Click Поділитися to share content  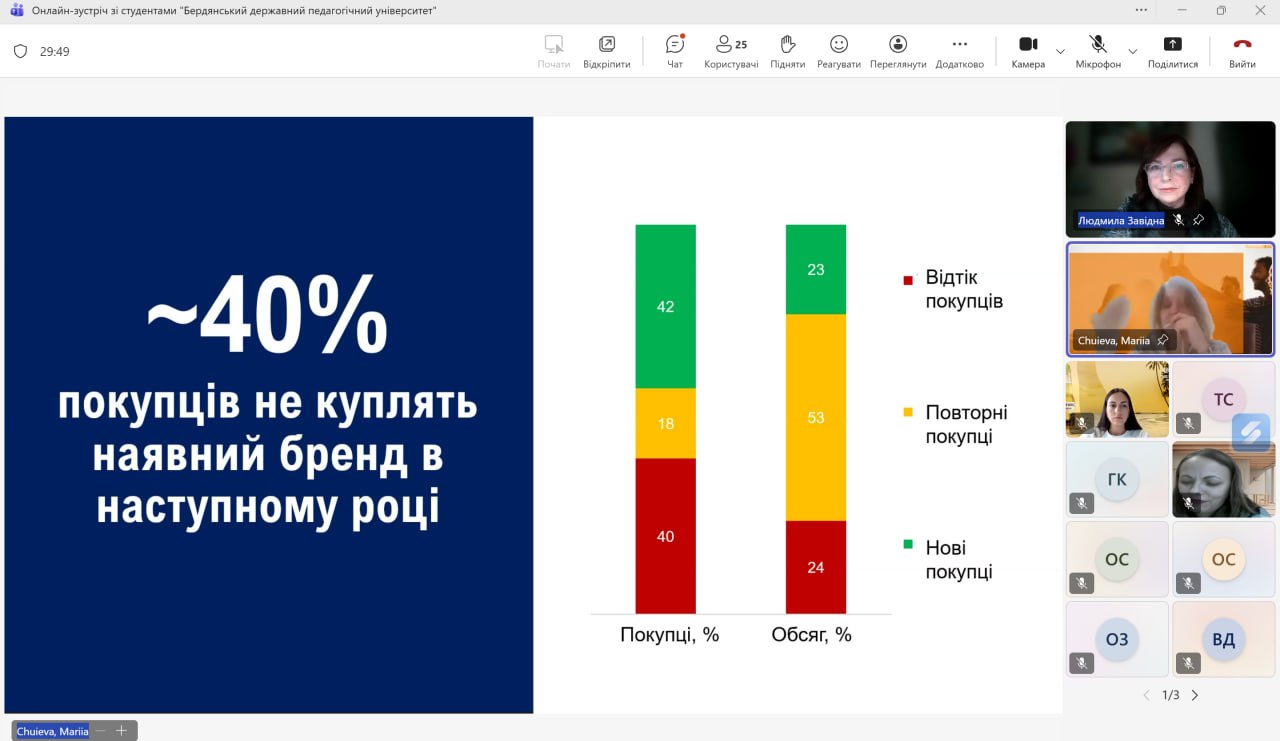click(1173, 51)
